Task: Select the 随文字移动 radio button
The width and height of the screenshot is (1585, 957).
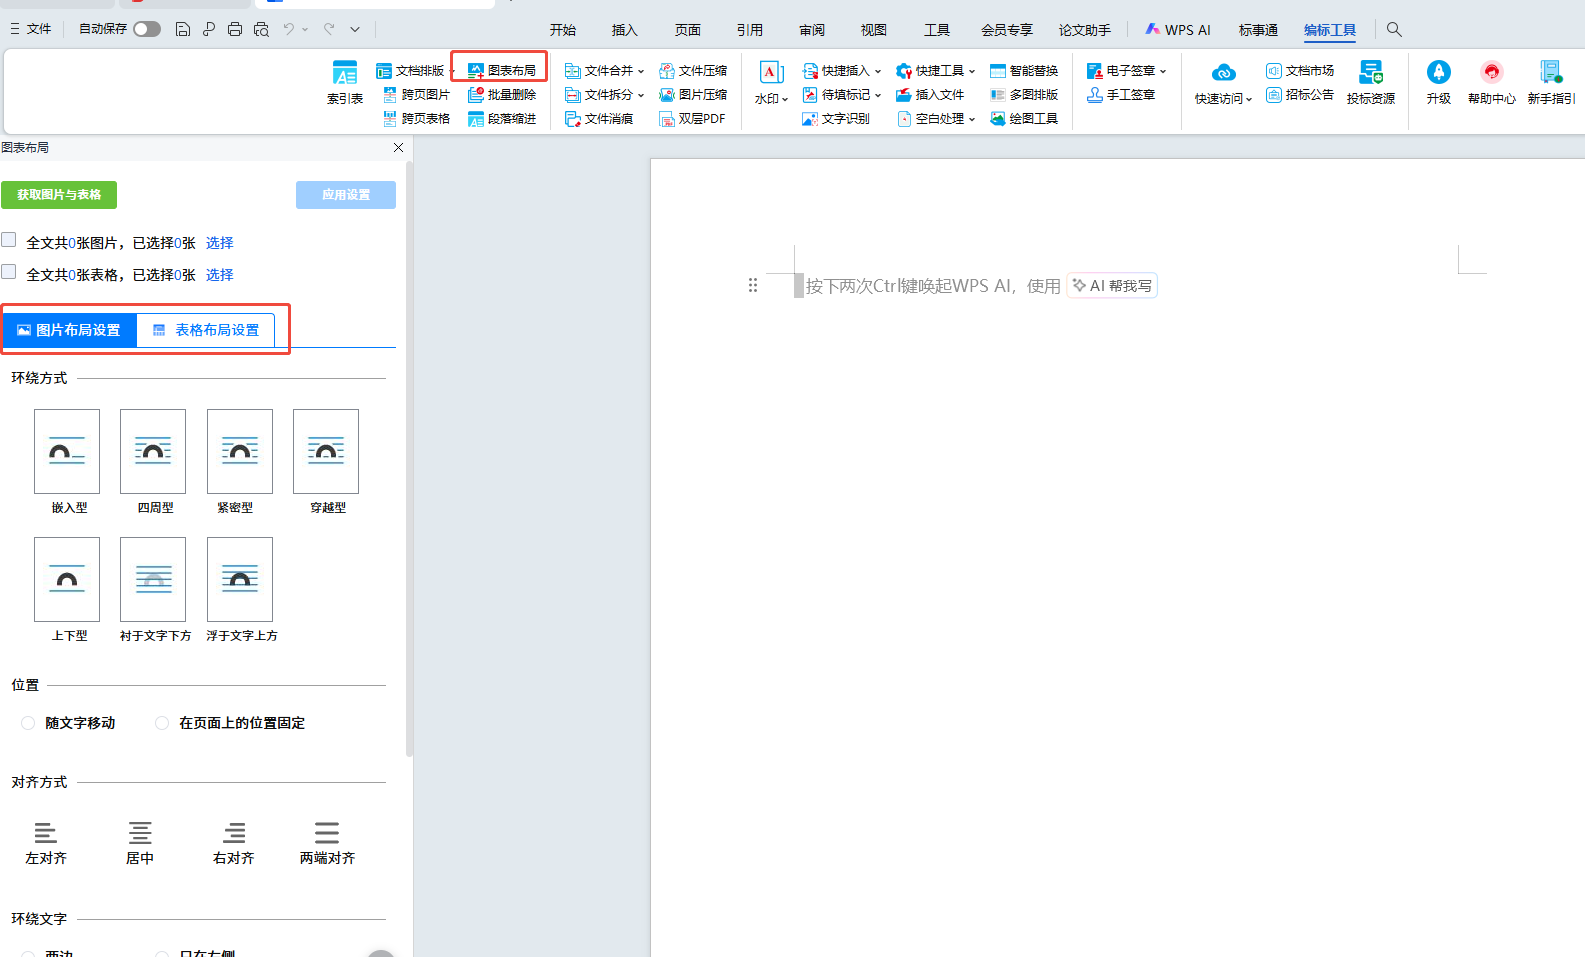Action: (x=28, y=723)
